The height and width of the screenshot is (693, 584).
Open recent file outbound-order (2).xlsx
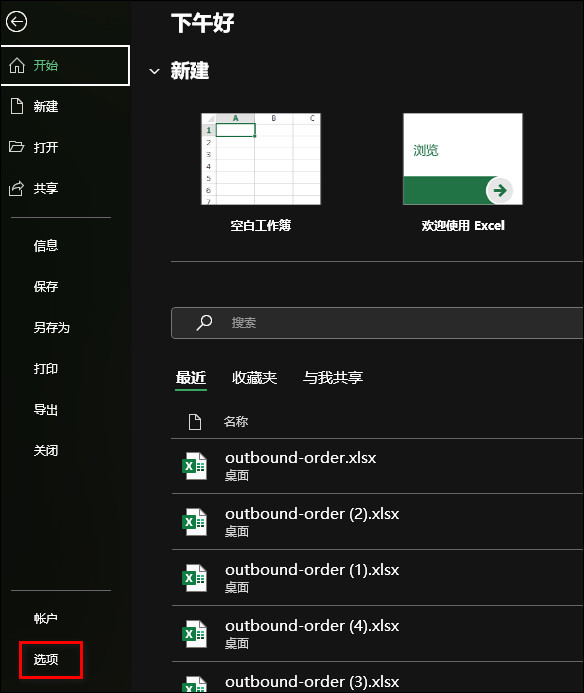click(x=377, y=522)
